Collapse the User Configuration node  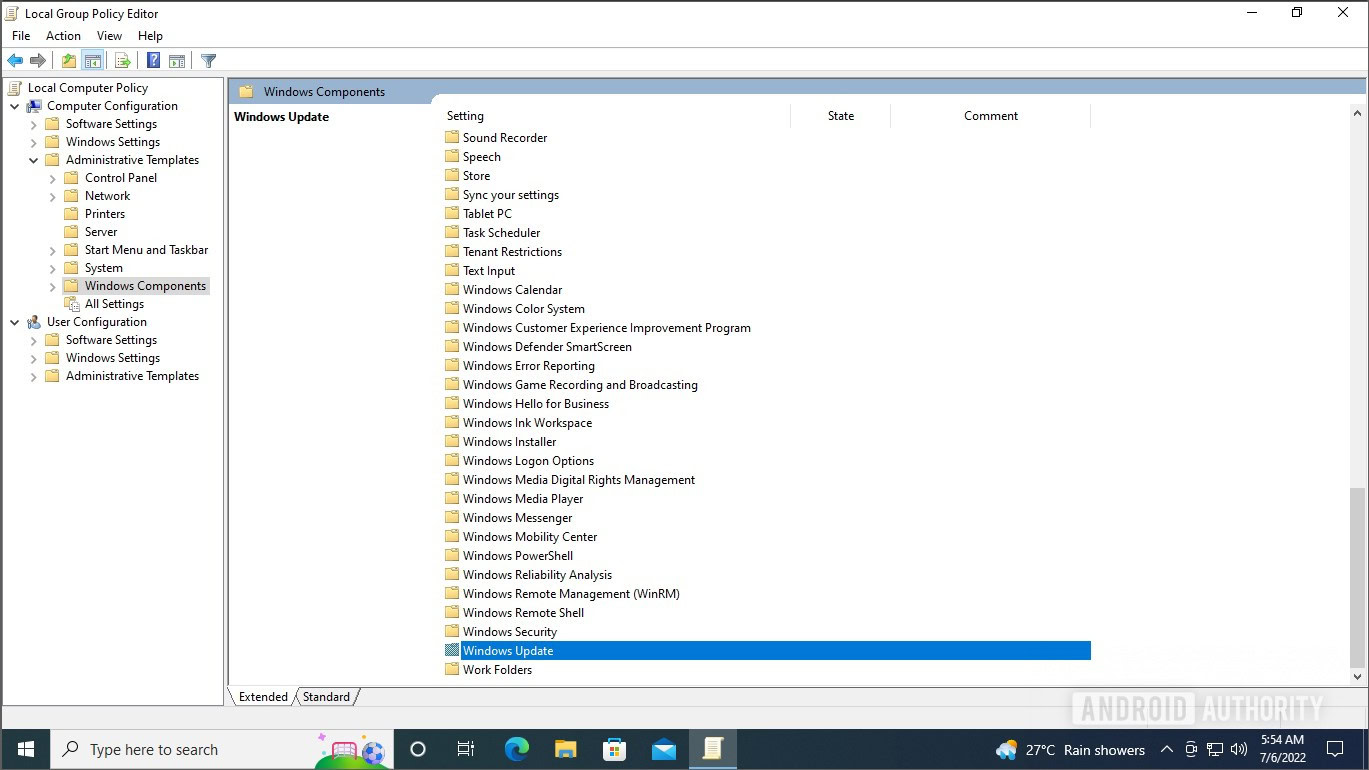click(14, 322)
